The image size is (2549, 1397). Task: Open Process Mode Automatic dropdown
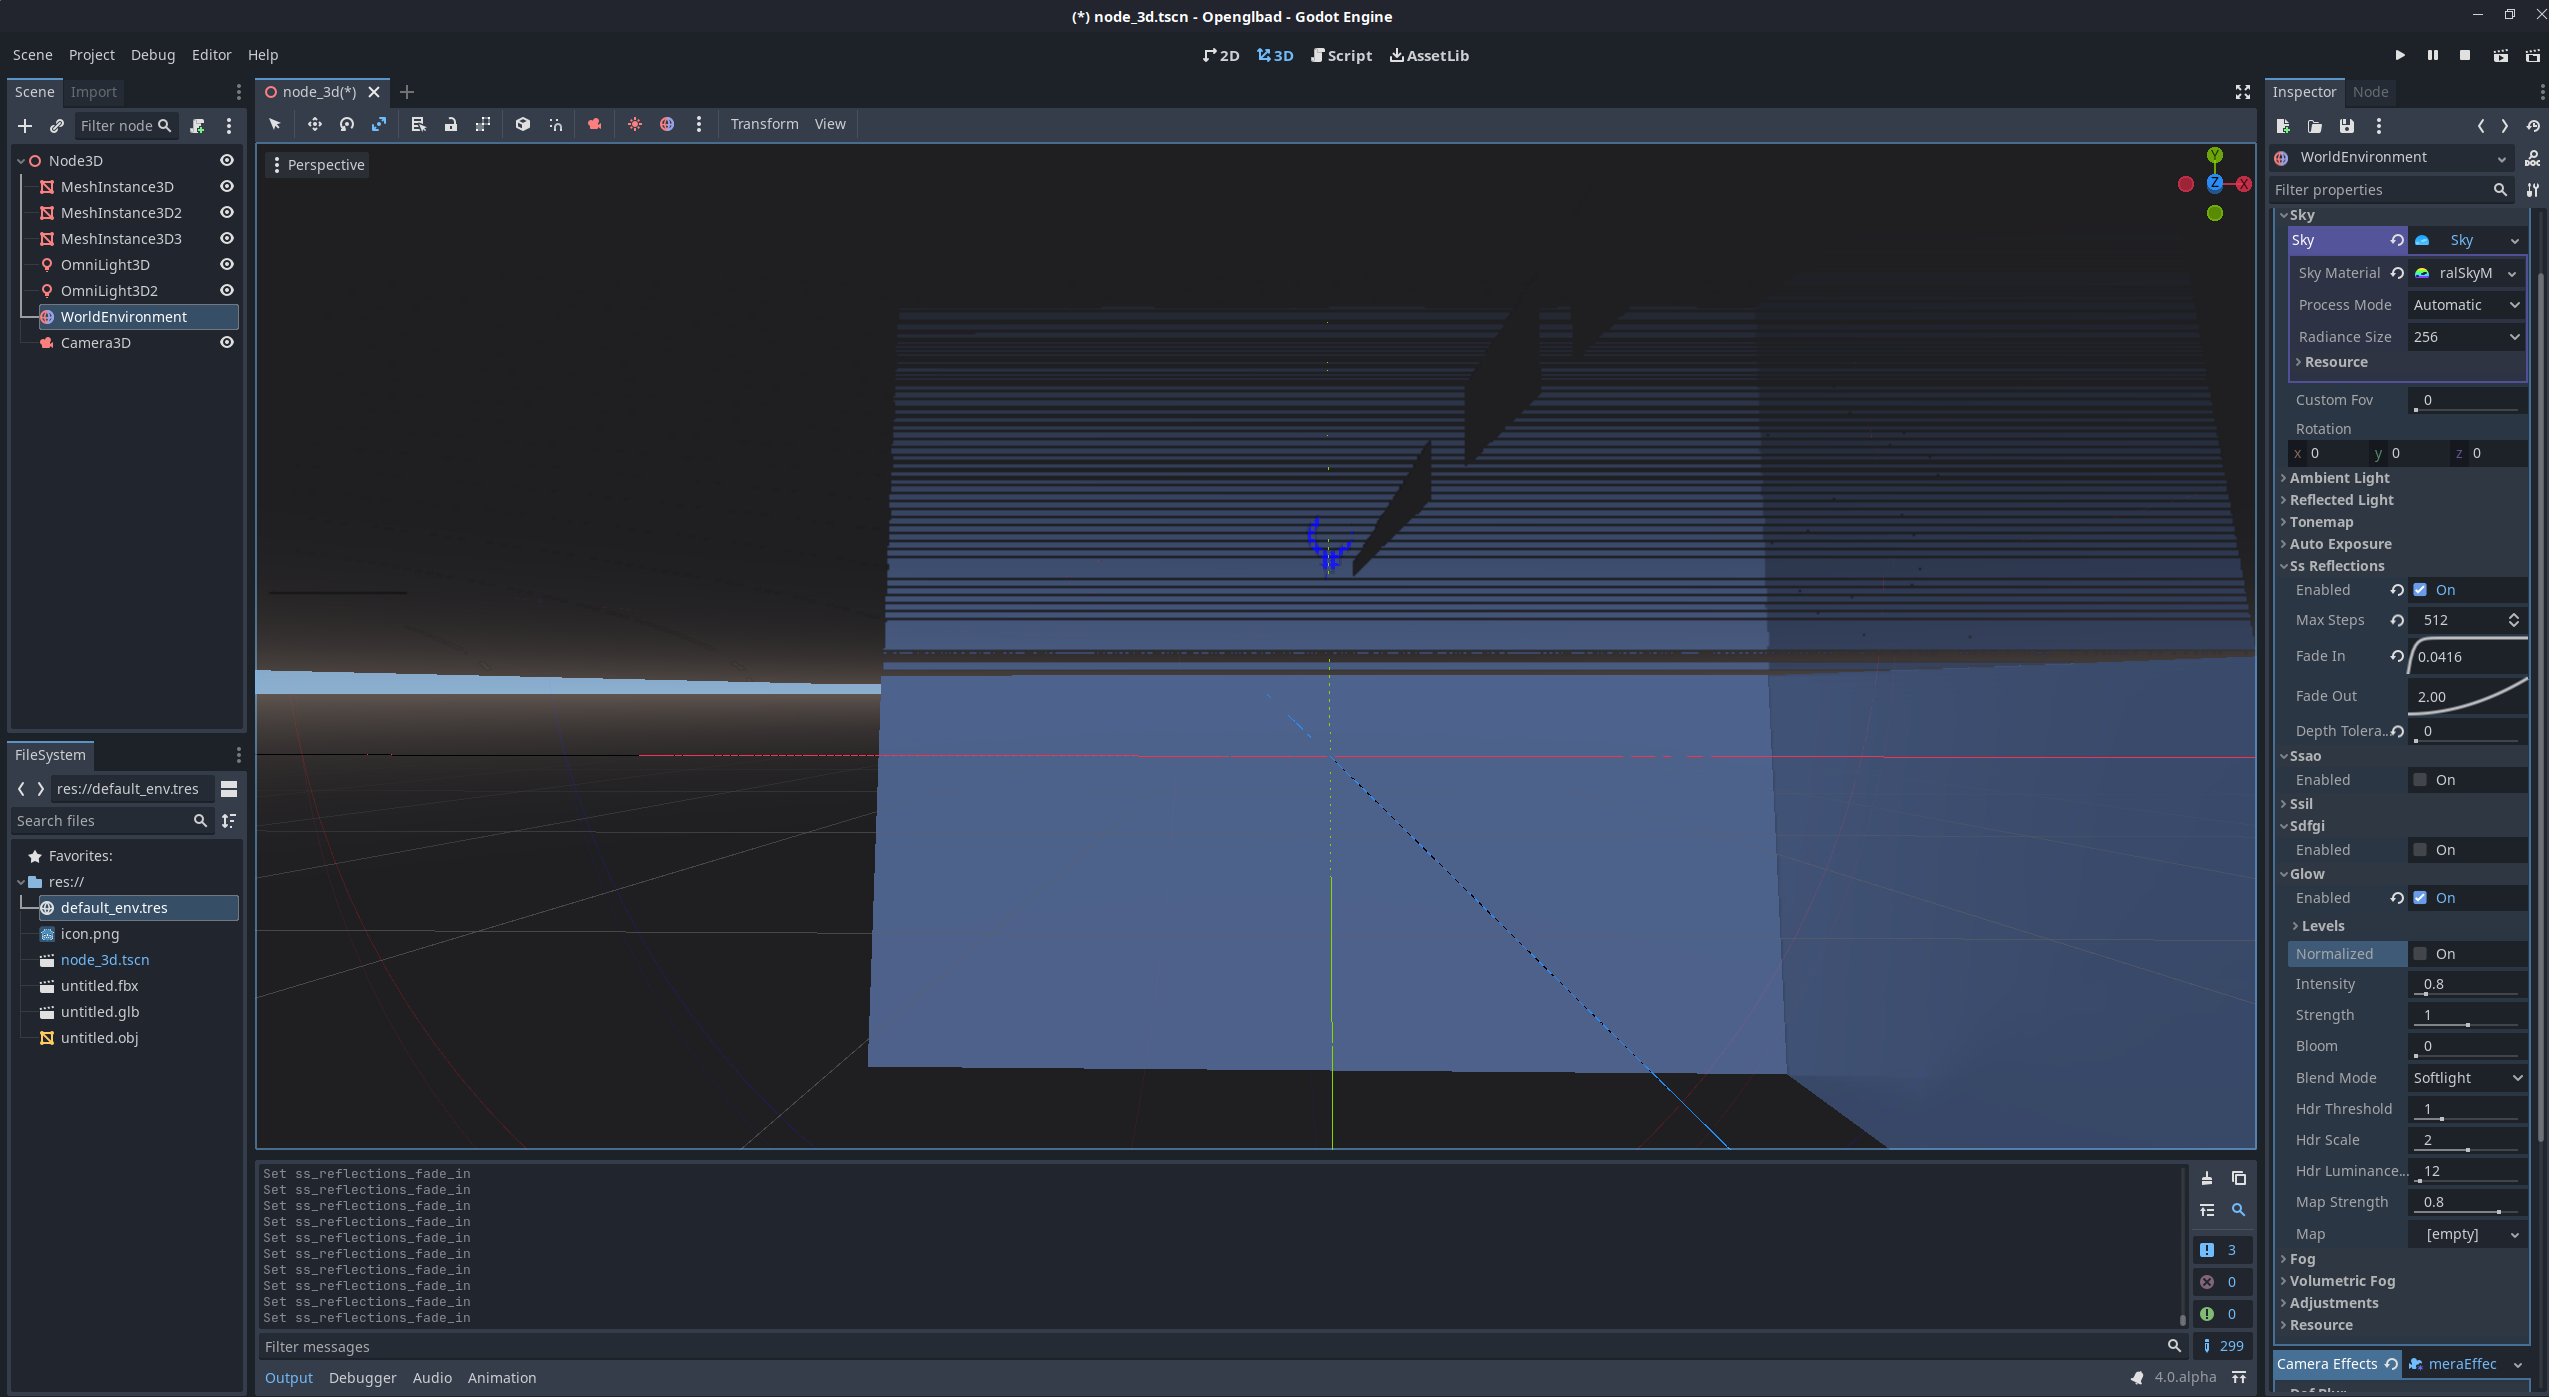pyautogui.click(x=2466, y=305)
